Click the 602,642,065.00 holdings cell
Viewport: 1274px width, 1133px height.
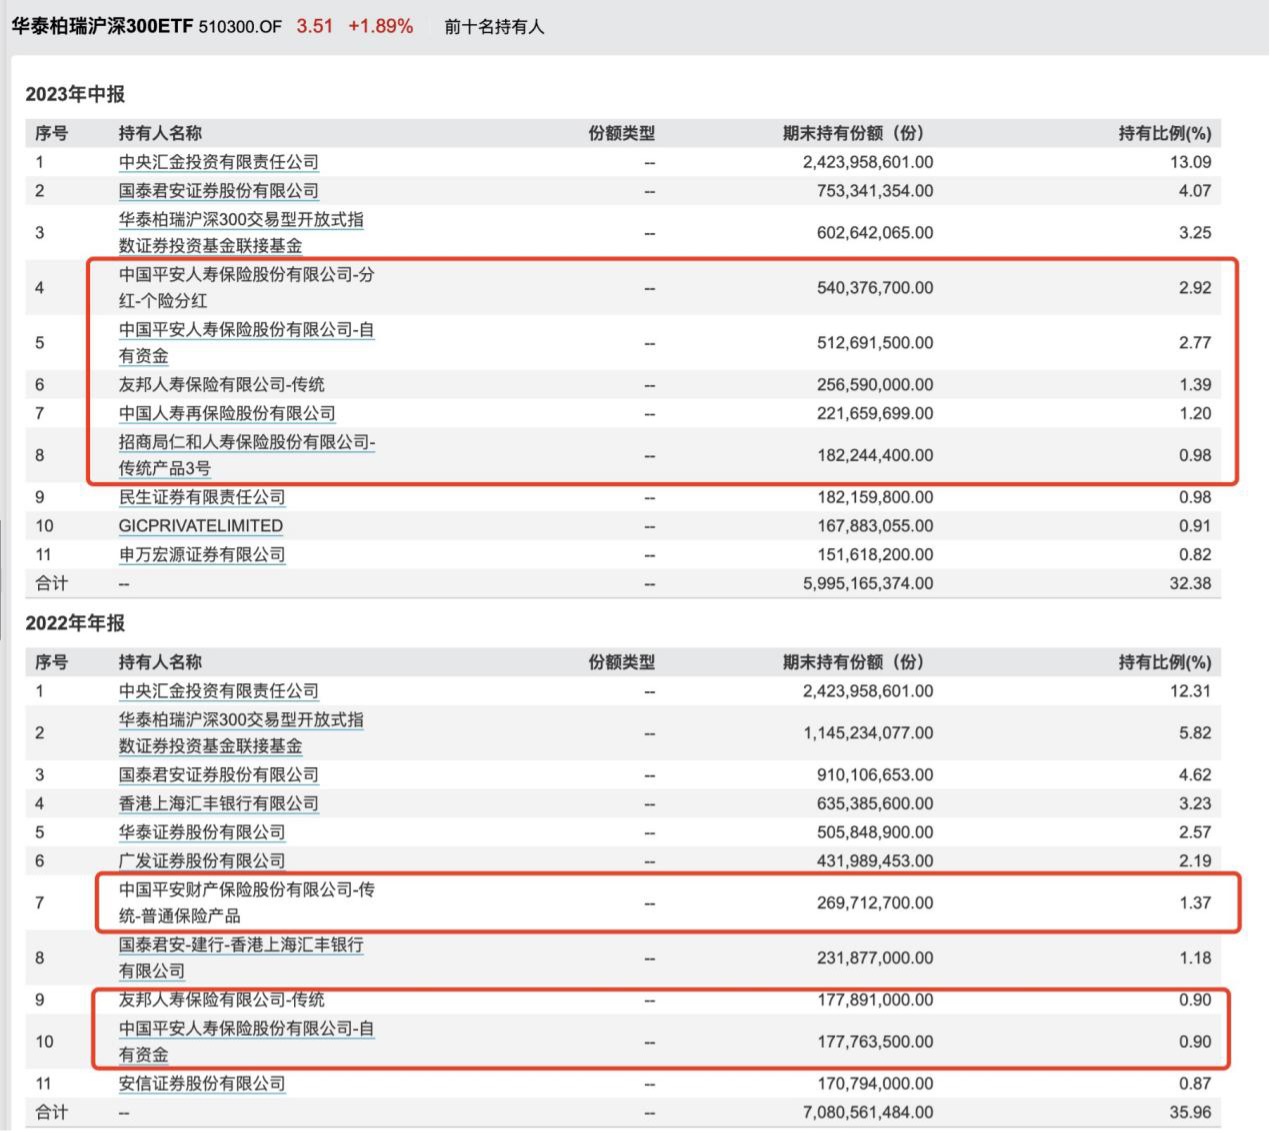tap(875, 233)
